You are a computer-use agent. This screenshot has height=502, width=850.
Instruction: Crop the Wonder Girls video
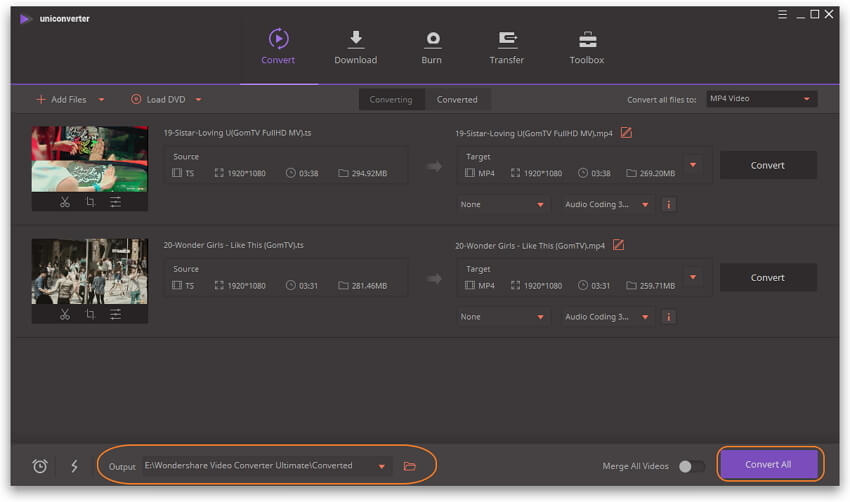coord(90,314)
